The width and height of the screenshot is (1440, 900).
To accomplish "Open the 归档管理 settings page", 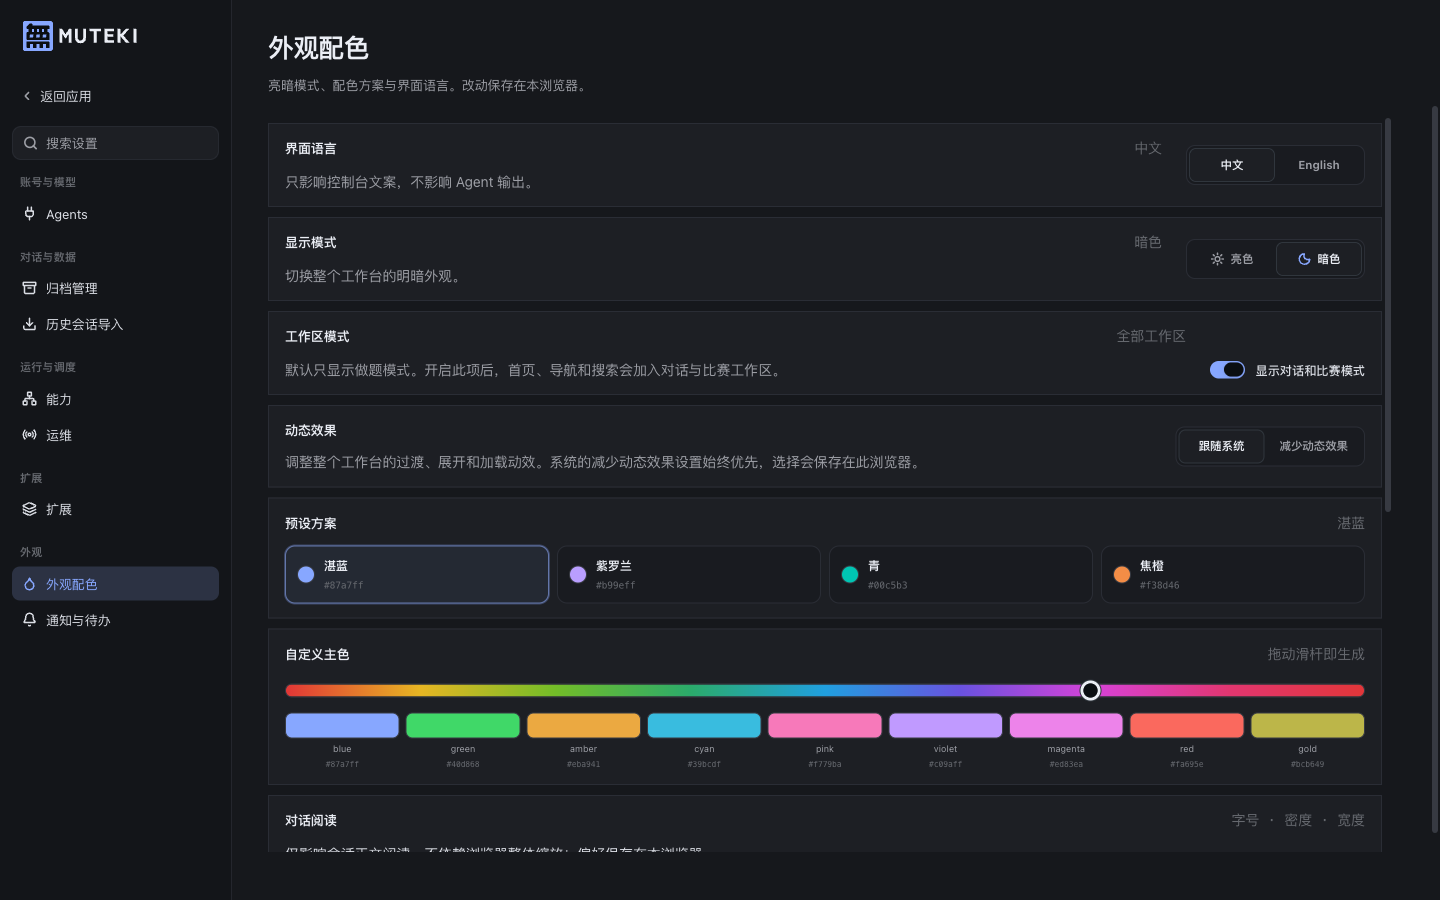I will pyautogui.click(x=115, y=288).
